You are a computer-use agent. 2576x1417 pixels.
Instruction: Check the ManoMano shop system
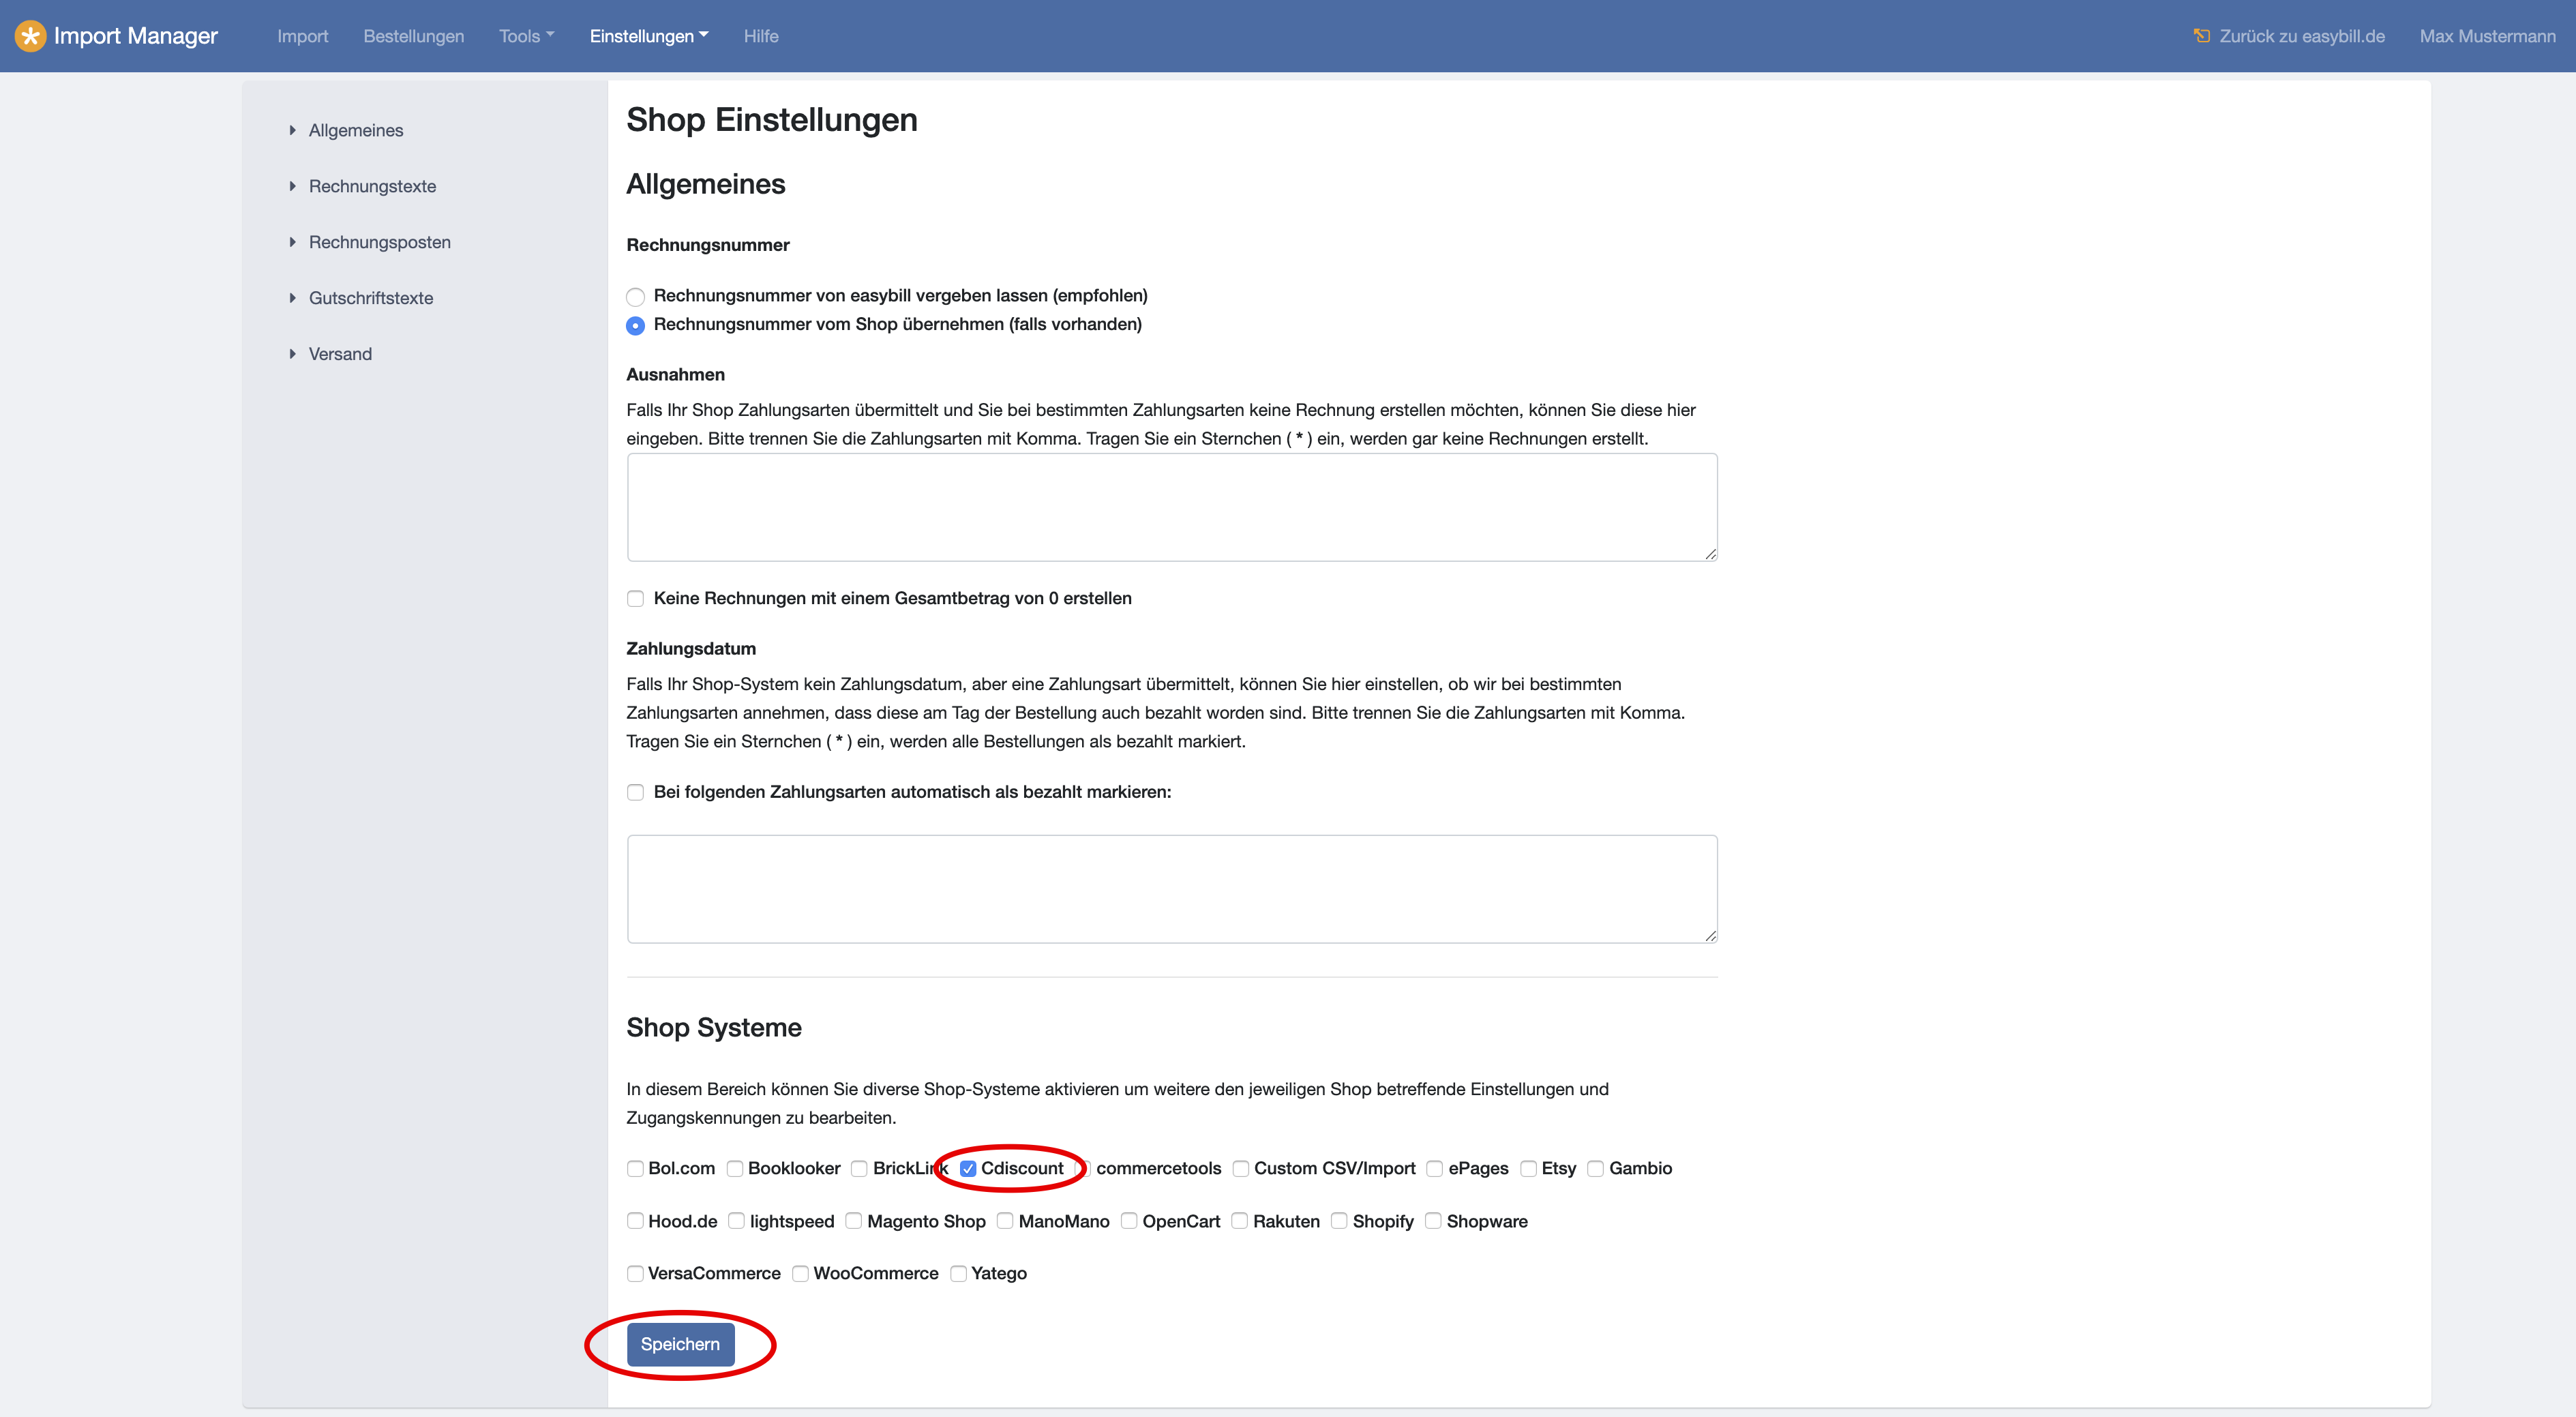coord(1006,1221)
